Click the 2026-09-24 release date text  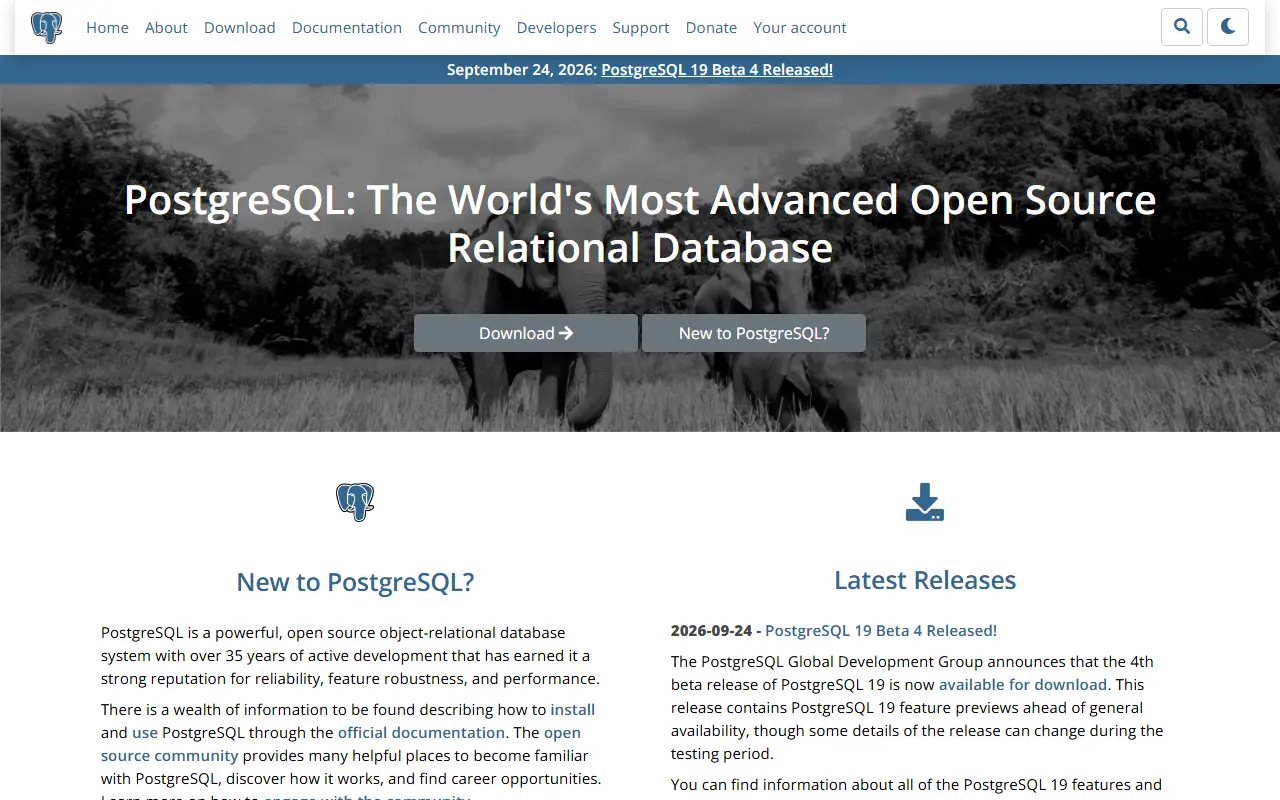click(x=711, y=630)
